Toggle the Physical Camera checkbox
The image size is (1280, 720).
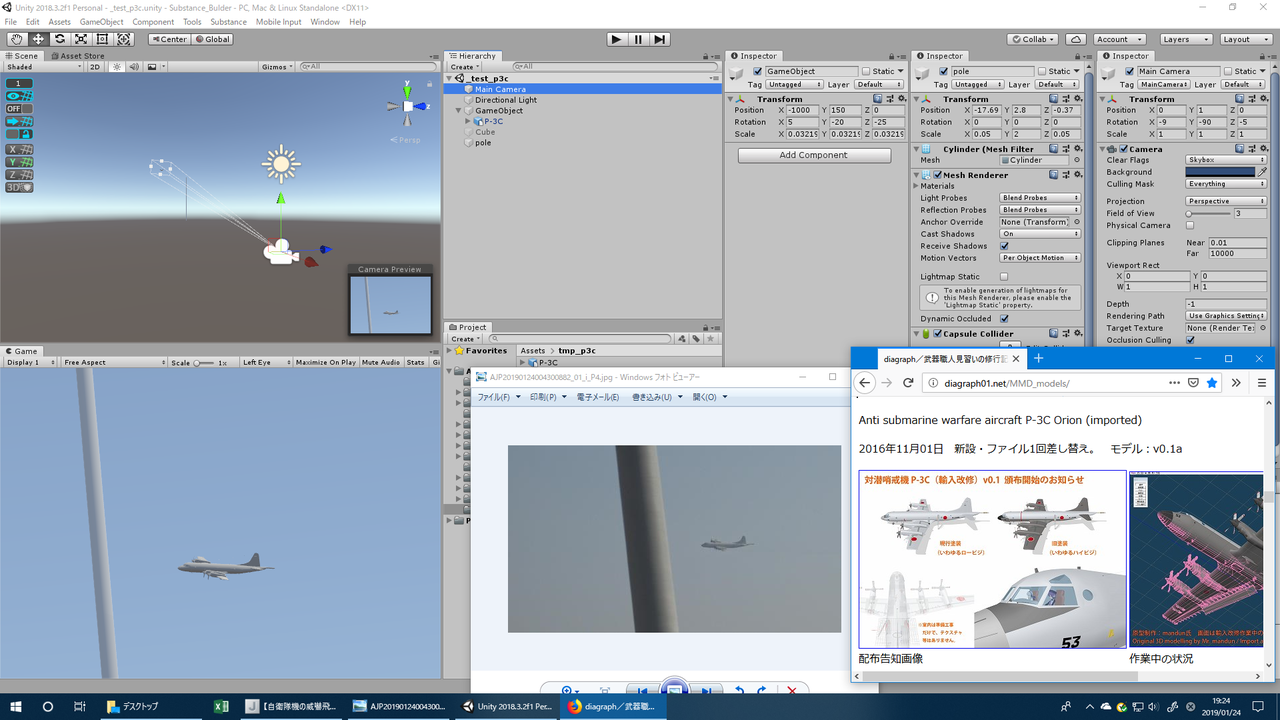1190,225
